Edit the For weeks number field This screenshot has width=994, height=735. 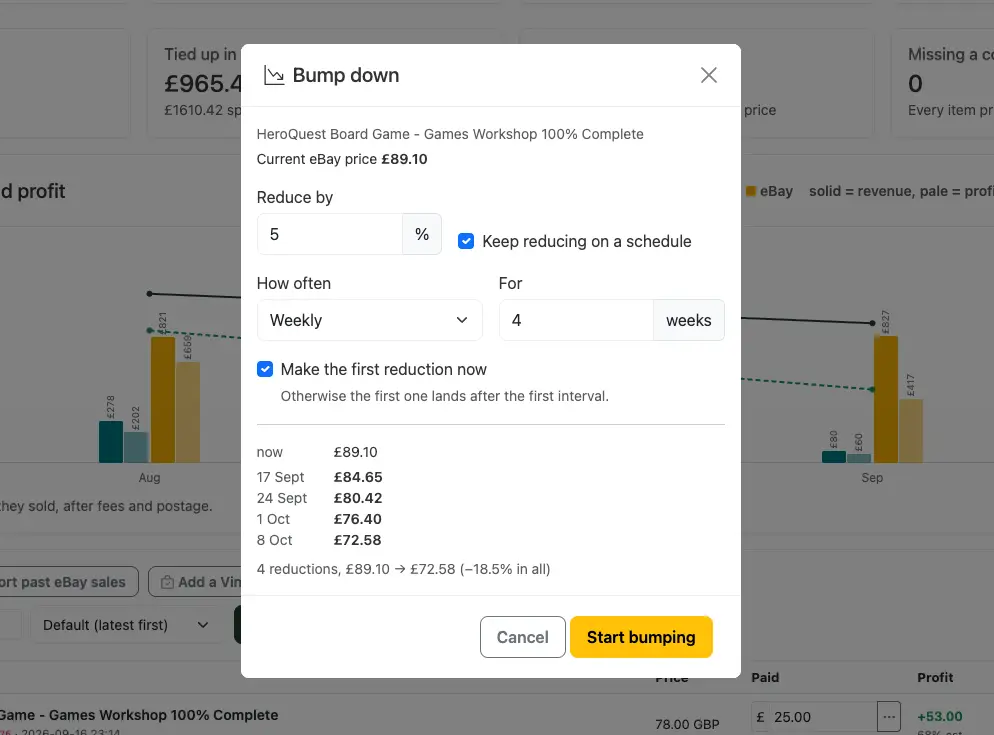point(576,320)
